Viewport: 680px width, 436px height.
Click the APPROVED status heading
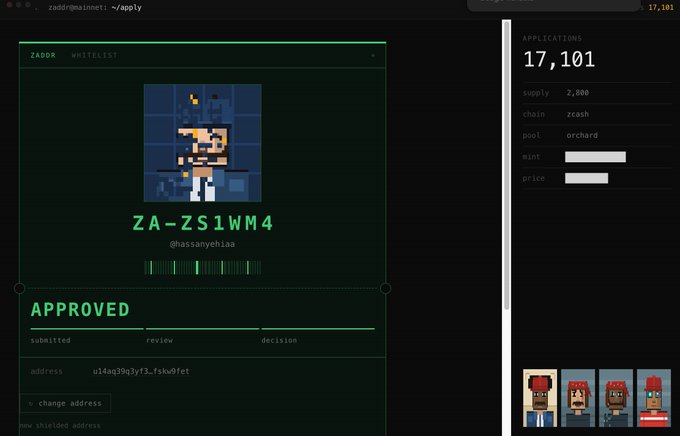point(80,310)
